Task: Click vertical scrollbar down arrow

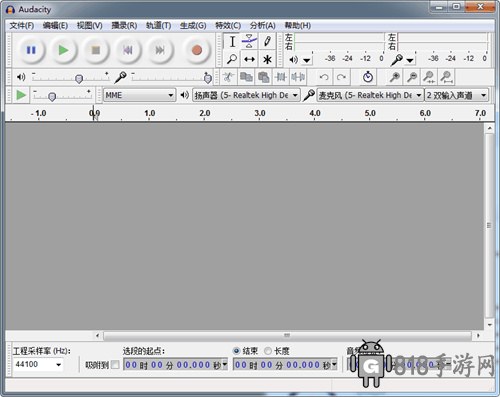Action: (489, 325)
